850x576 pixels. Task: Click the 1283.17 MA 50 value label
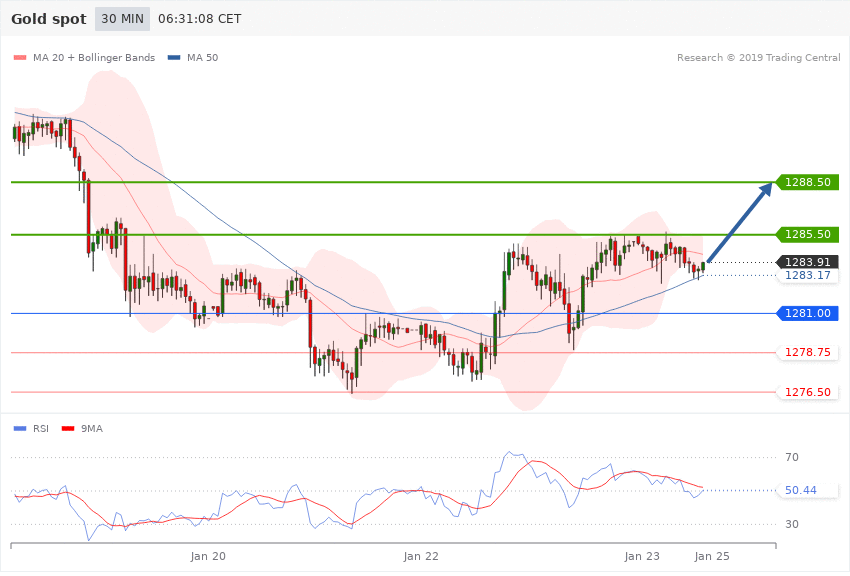click(808, 275)
